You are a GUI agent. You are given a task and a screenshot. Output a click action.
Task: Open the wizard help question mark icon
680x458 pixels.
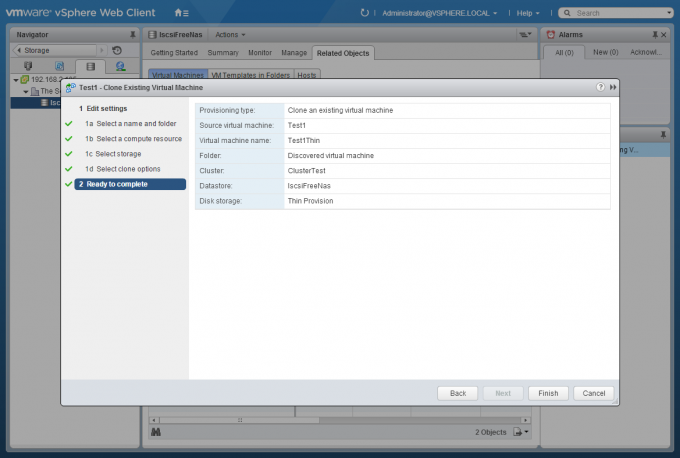pos(600,88)
